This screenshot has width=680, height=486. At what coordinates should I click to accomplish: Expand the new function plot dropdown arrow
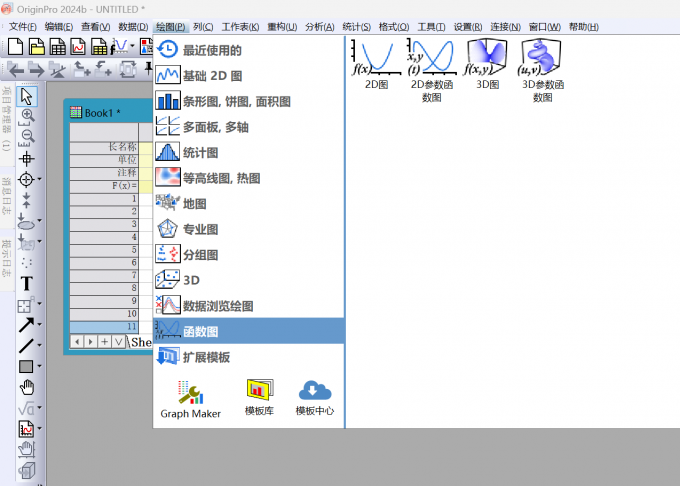[x=132, y=46]
